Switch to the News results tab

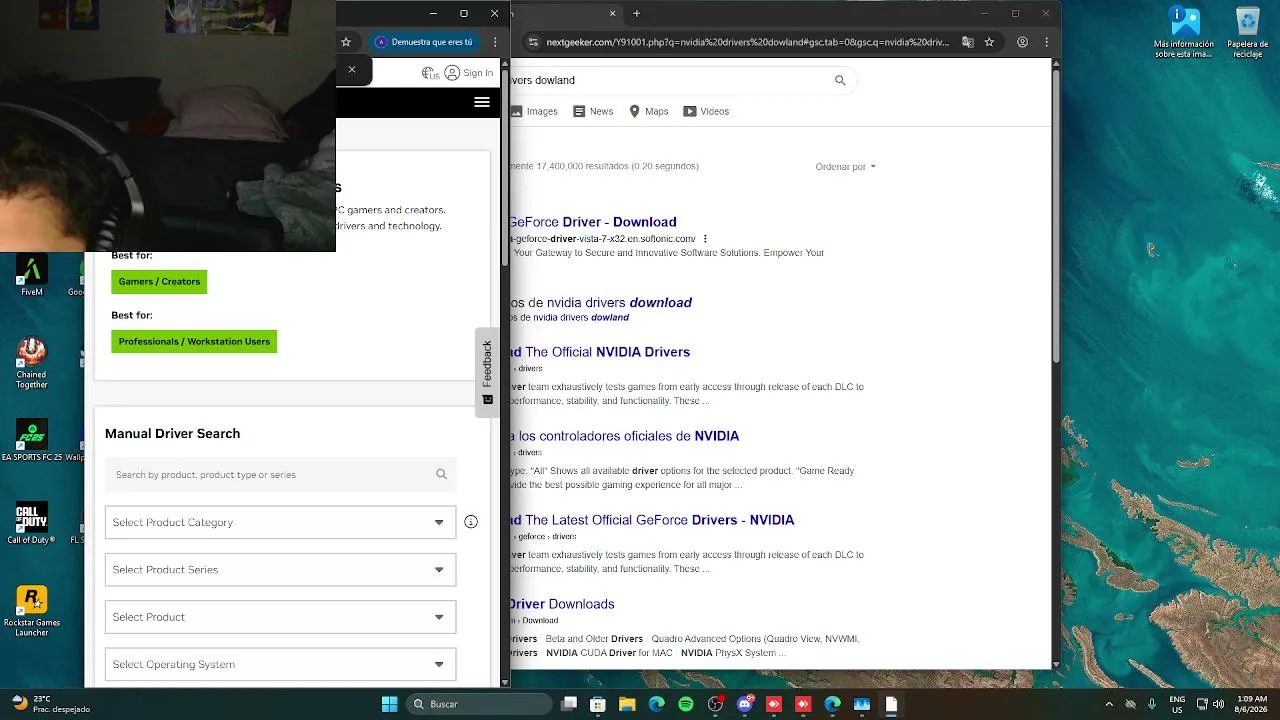click(x=593, y=111)
